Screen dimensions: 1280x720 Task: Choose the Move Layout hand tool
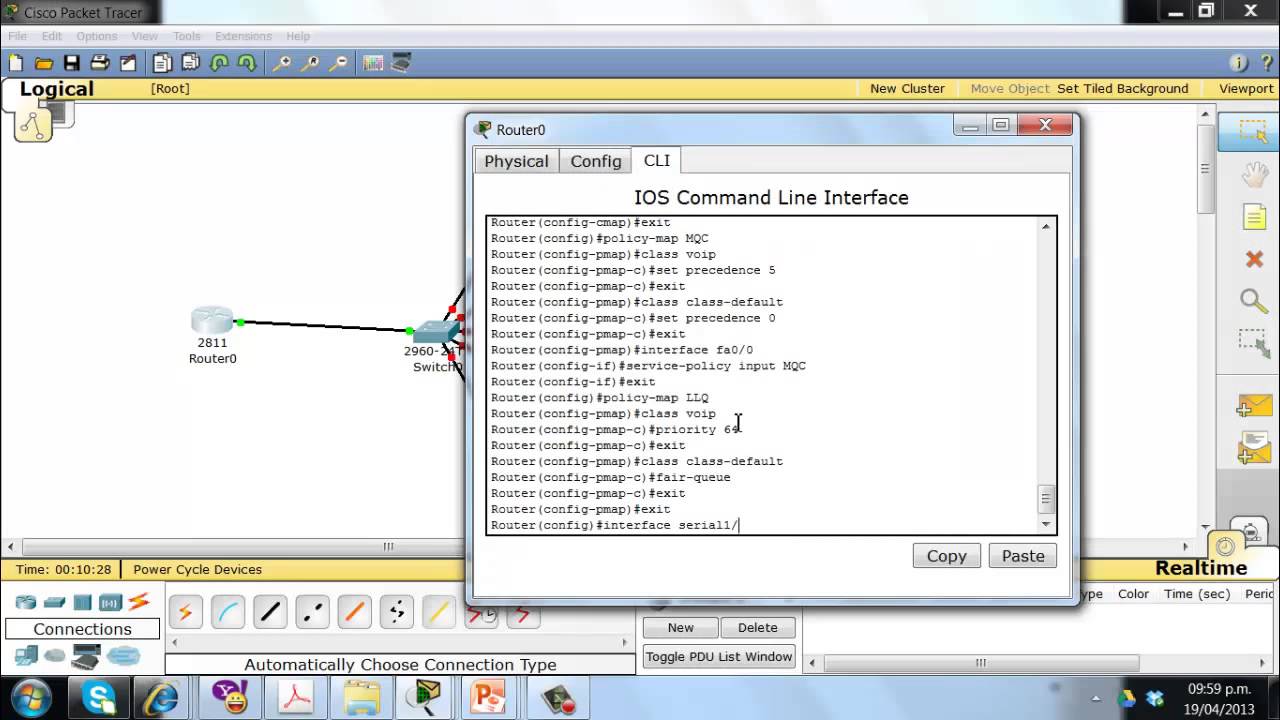1254,174
